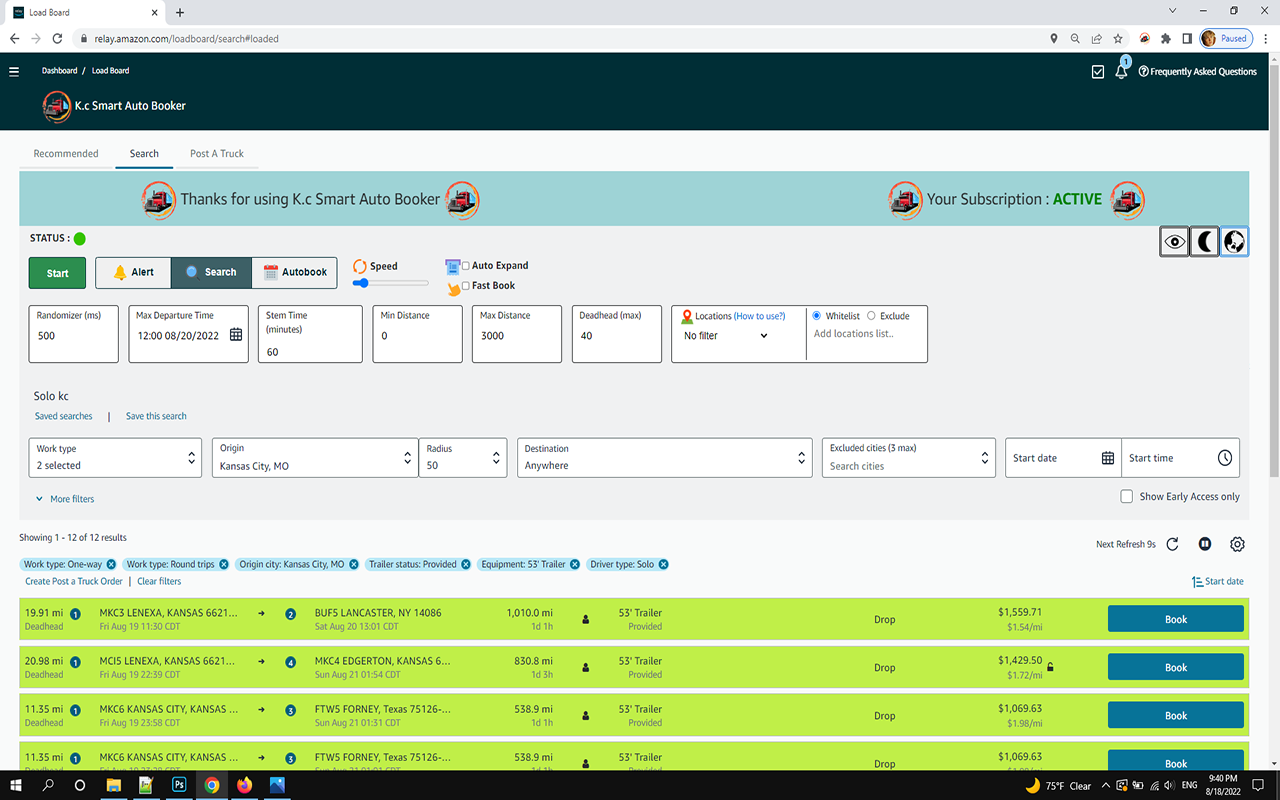Click Save this search
The width and height of the screenshot is (1280, 800).
pyautogui.click(x=156, y=416)
